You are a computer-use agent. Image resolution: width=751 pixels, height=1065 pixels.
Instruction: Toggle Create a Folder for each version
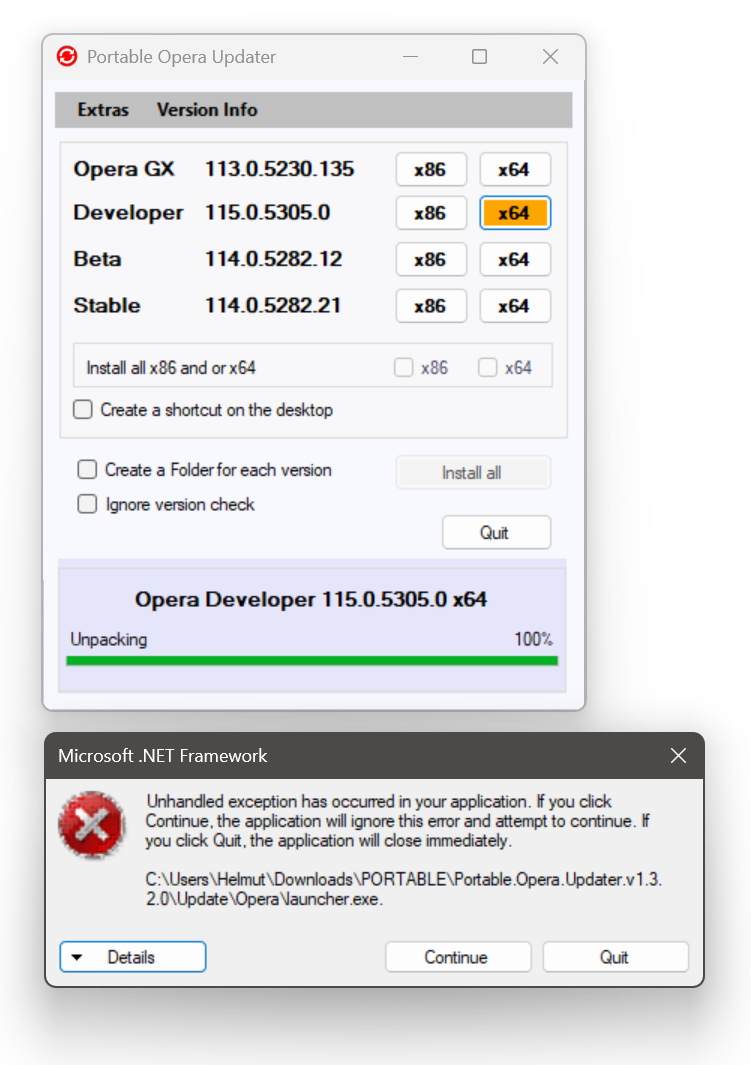click(87, 469)
